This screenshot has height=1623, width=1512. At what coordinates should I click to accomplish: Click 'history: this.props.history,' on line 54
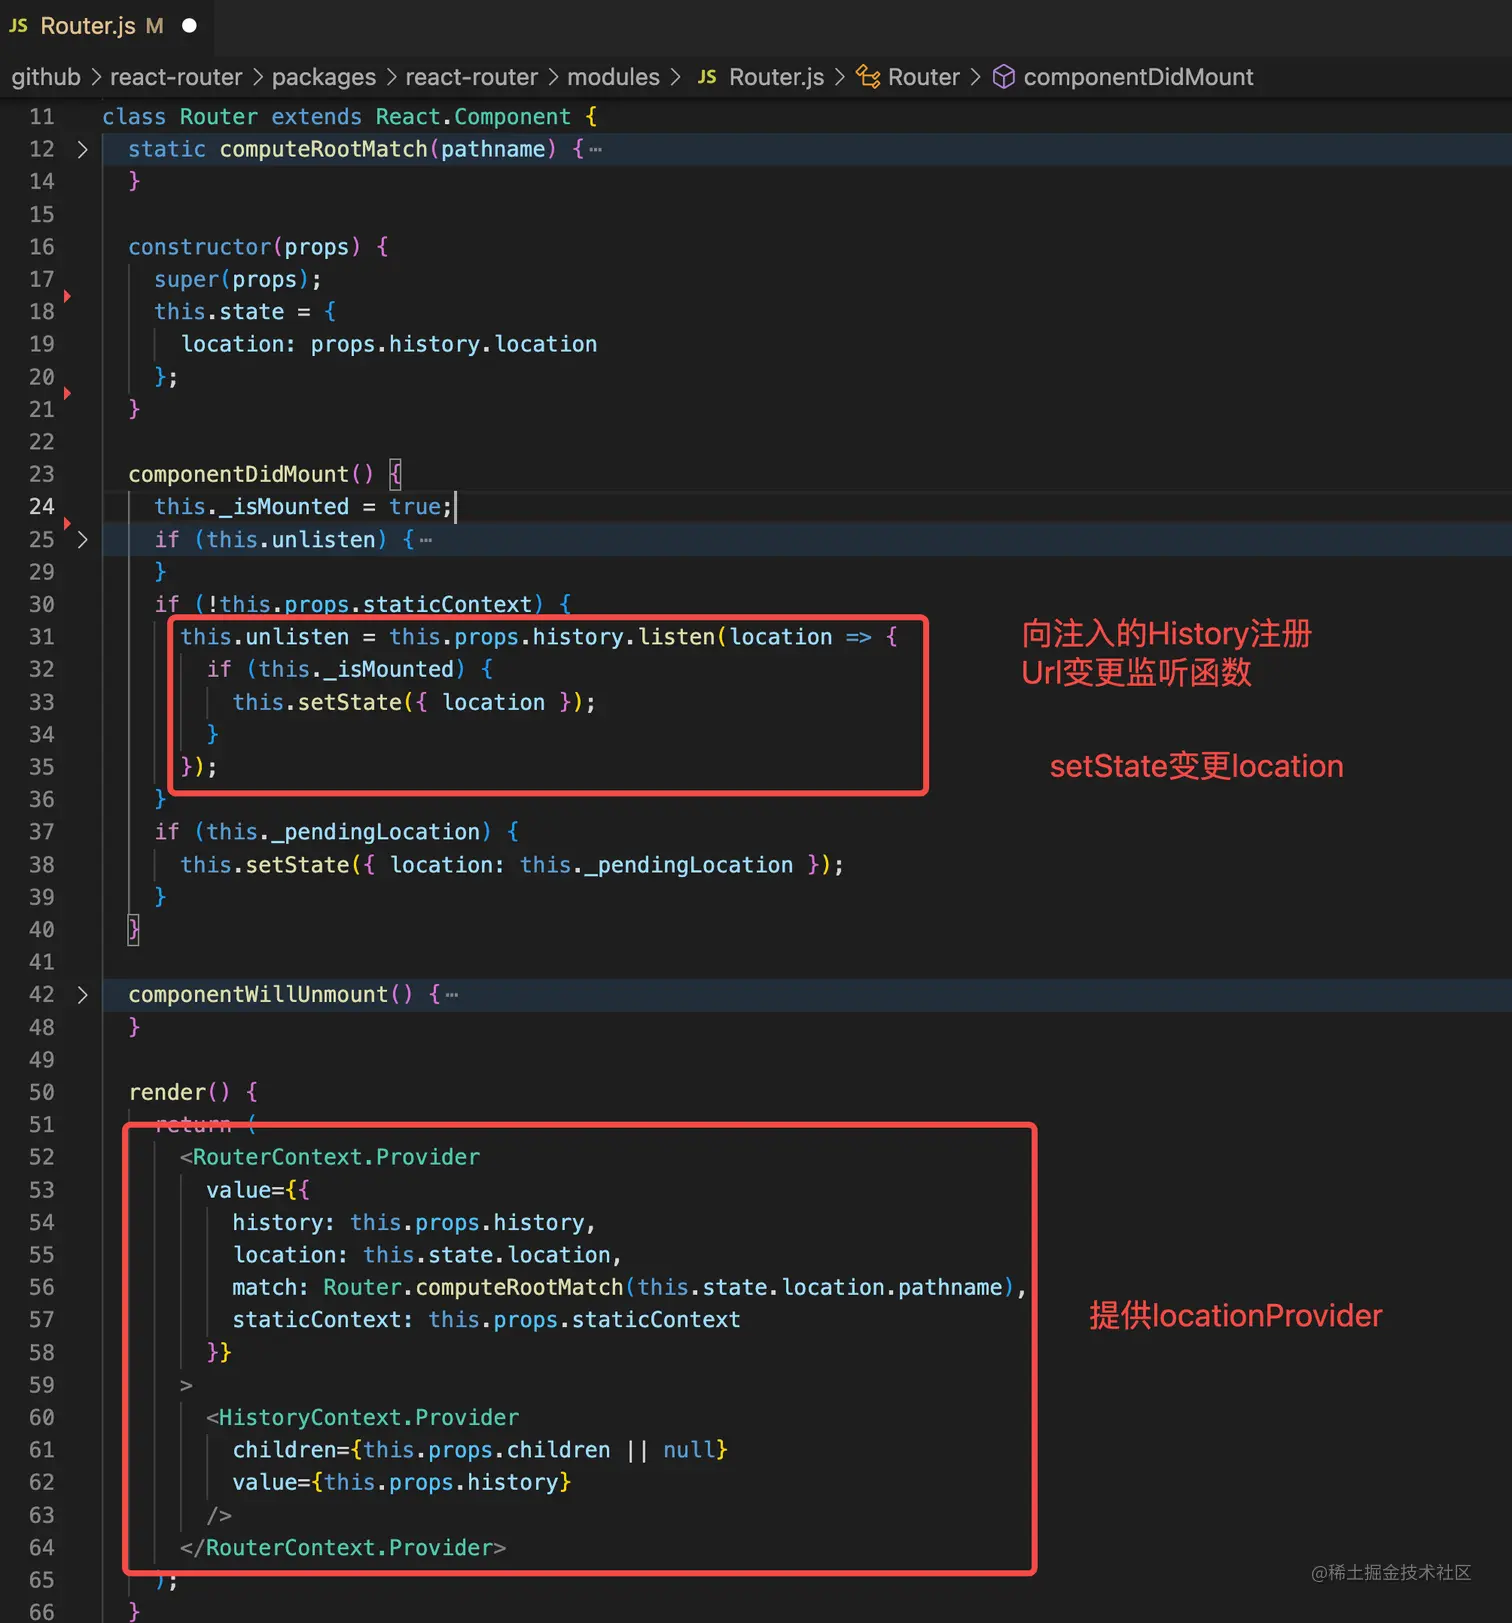pos(414,1222)
